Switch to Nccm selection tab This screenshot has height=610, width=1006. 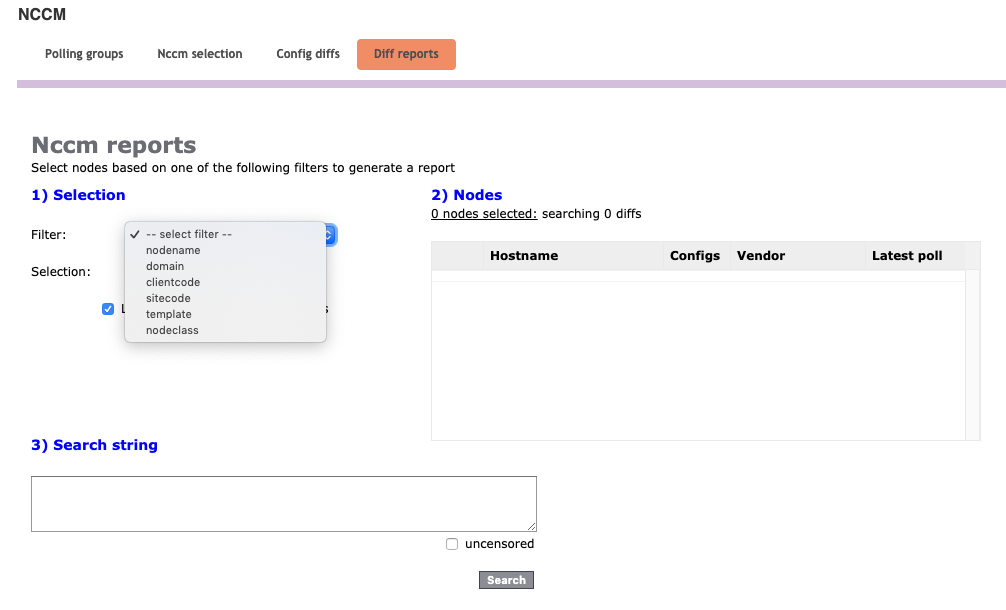coord(199,54)
